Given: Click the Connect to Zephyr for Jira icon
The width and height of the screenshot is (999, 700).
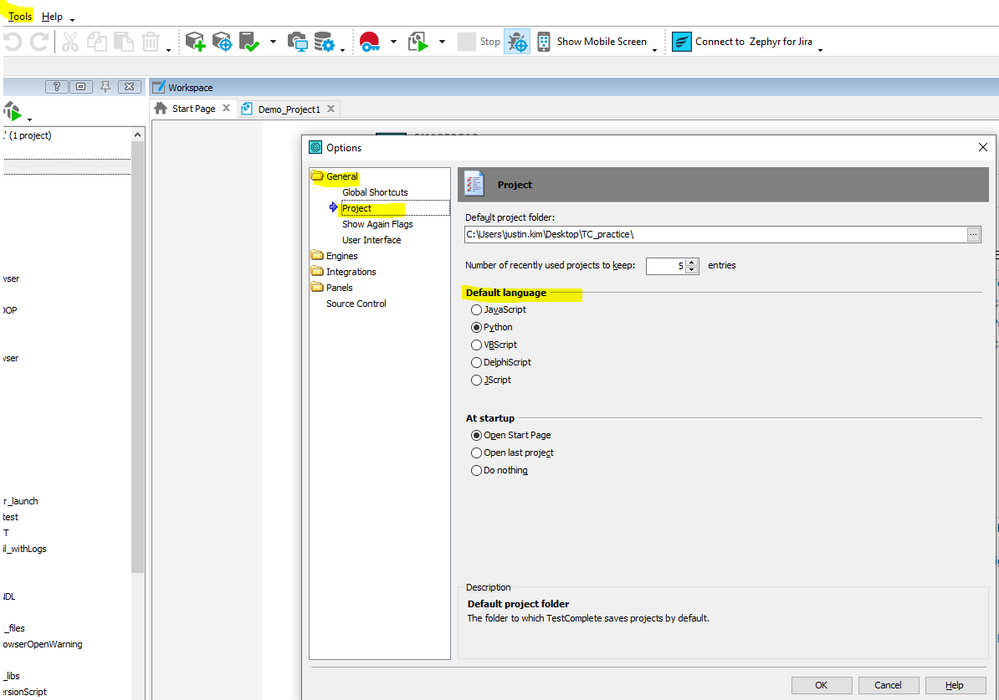Looking at the screenshot, I should (681, 42).
